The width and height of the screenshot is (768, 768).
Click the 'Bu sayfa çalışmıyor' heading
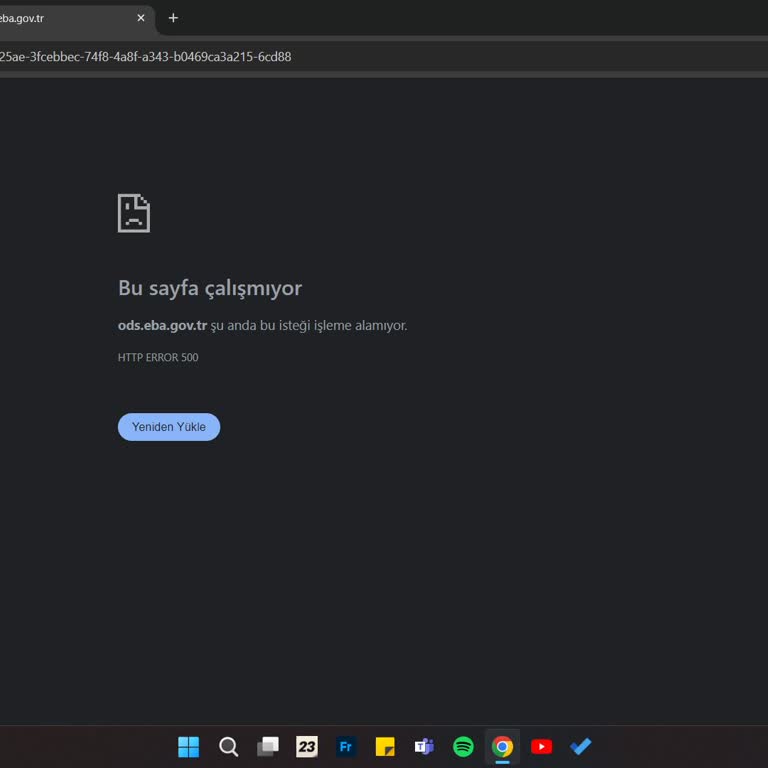tap(210, 288)
